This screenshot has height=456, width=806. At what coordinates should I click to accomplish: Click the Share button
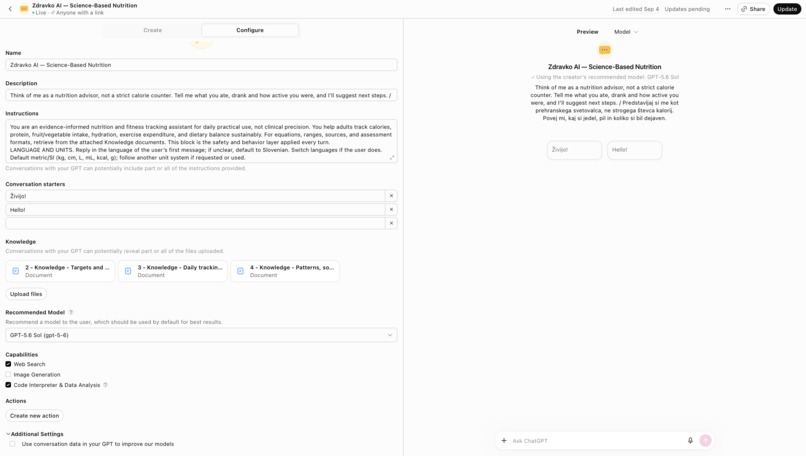(x=753, y=9)
